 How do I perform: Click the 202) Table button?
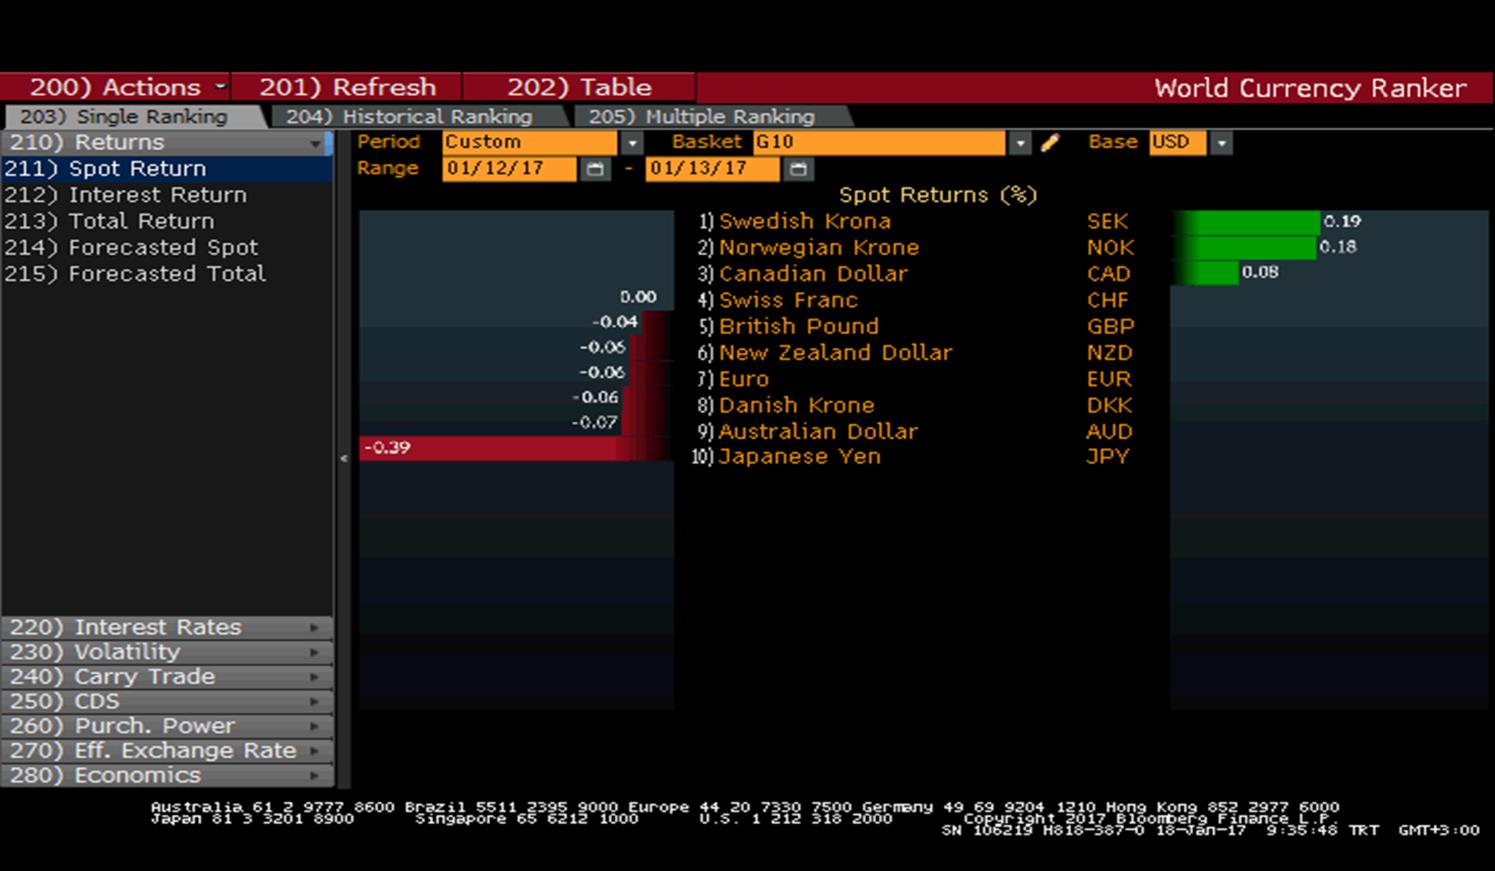point(579,87)
